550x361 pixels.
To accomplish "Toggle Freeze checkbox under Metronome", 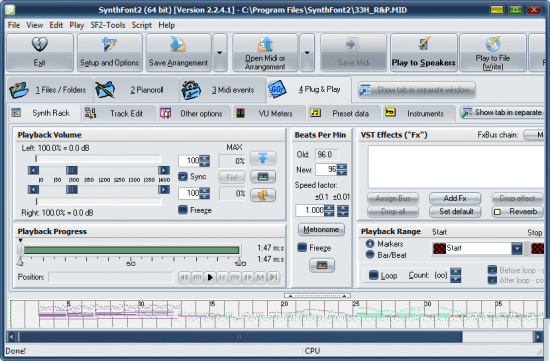I will (302, 248).
